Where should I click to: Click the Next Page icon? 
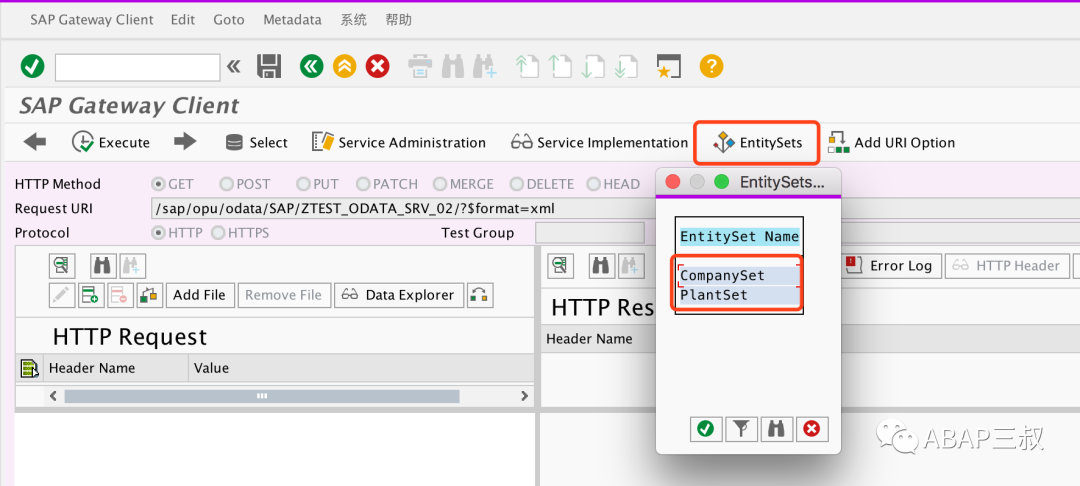point(593,67)
